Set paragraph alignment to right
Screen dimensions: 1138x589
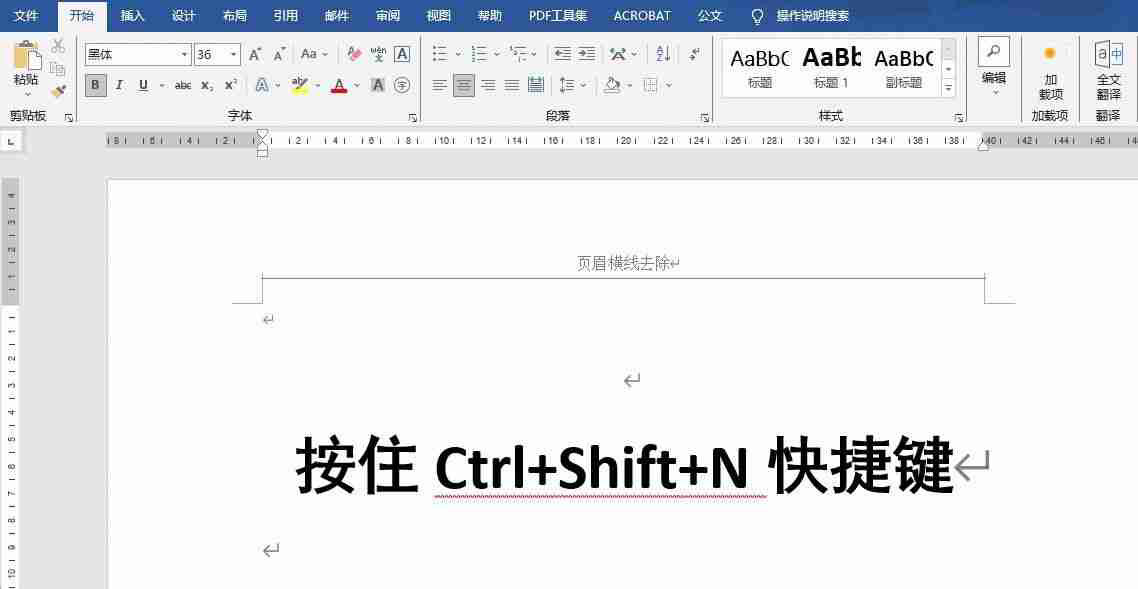[x=488, y=86]
